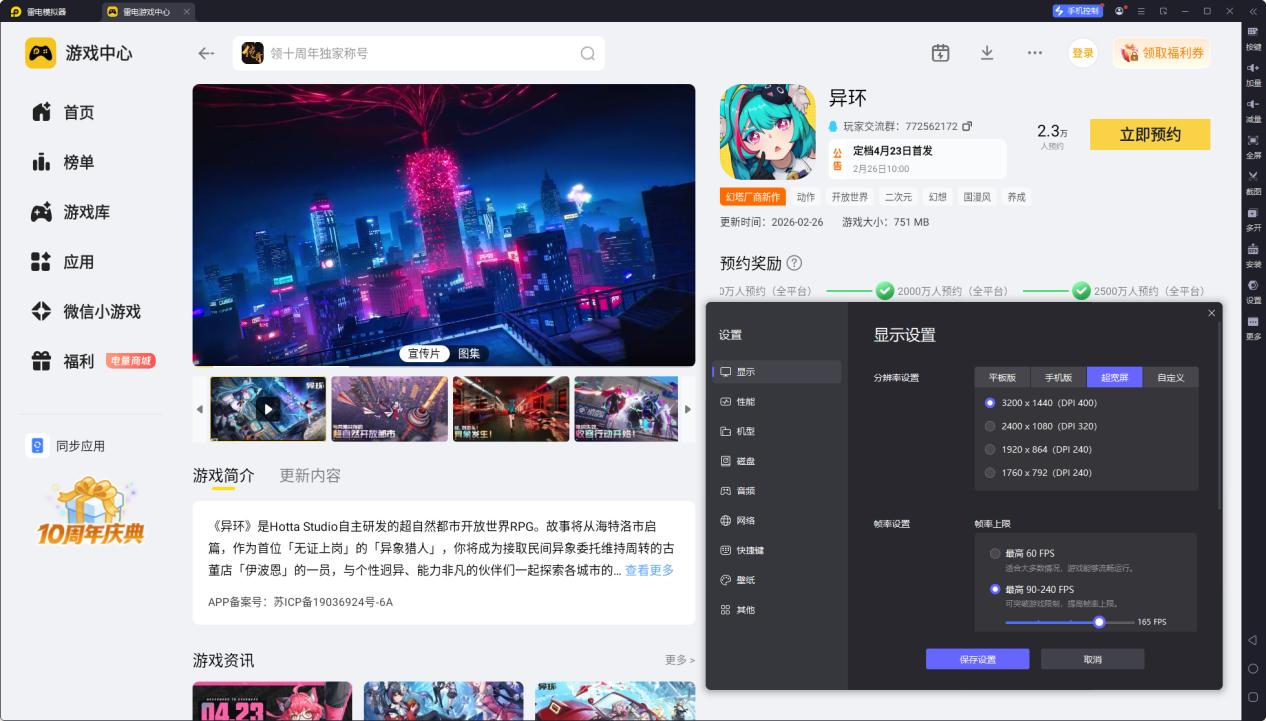Open the user account icon in title bar
Screen dimensions: 1266x721
(1119, 11)
